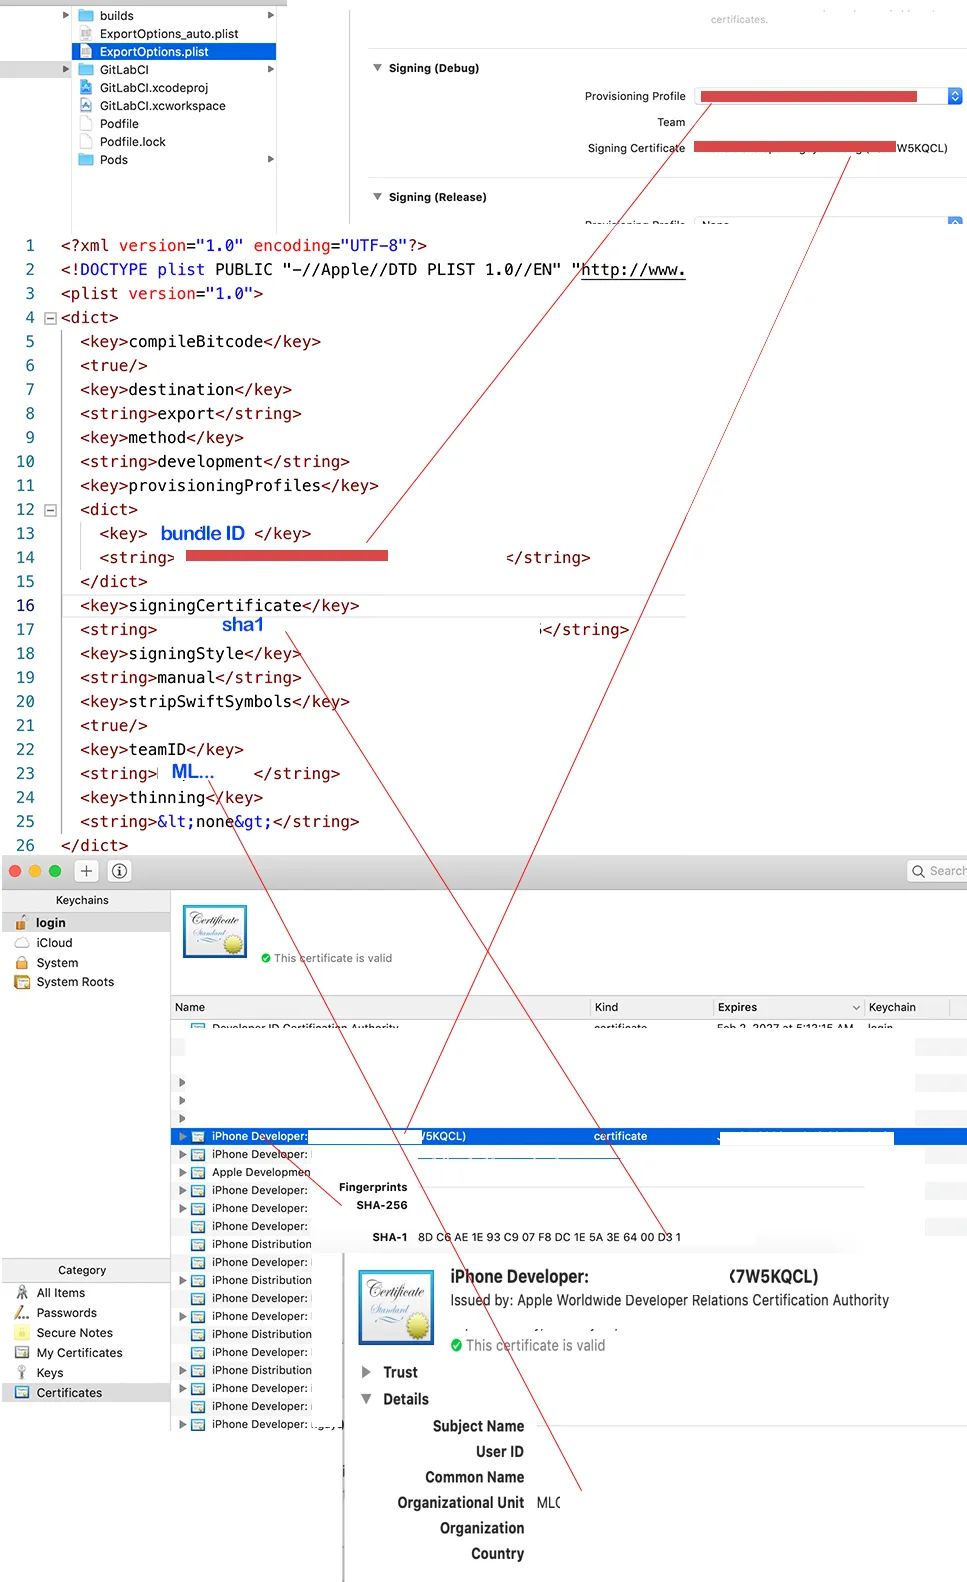Collapse the Signing (Debug) section

coord(378,68)
